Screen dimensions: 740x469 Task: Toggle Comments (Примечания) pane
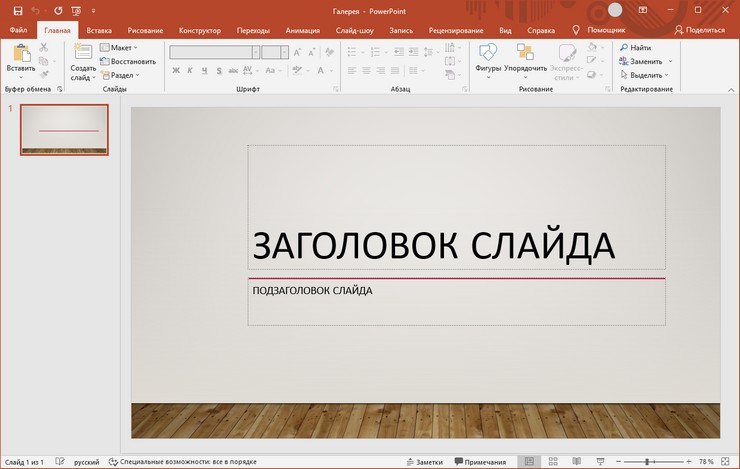tap(480, 462)
